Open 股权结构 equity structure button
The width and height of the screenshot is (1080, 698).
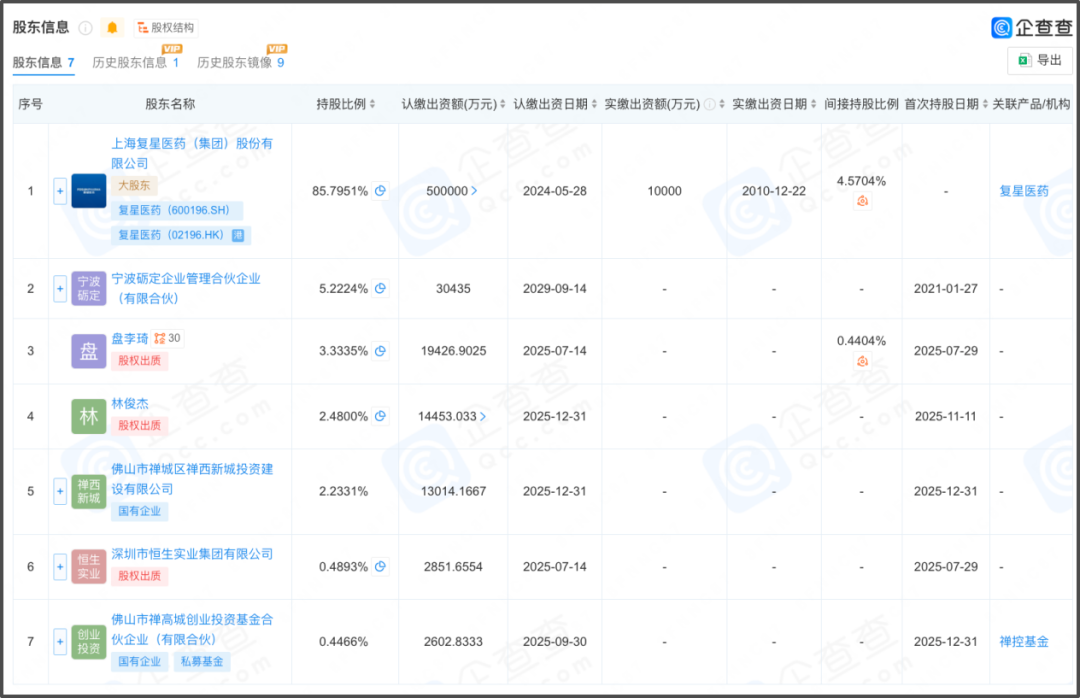tap(166, 27)
